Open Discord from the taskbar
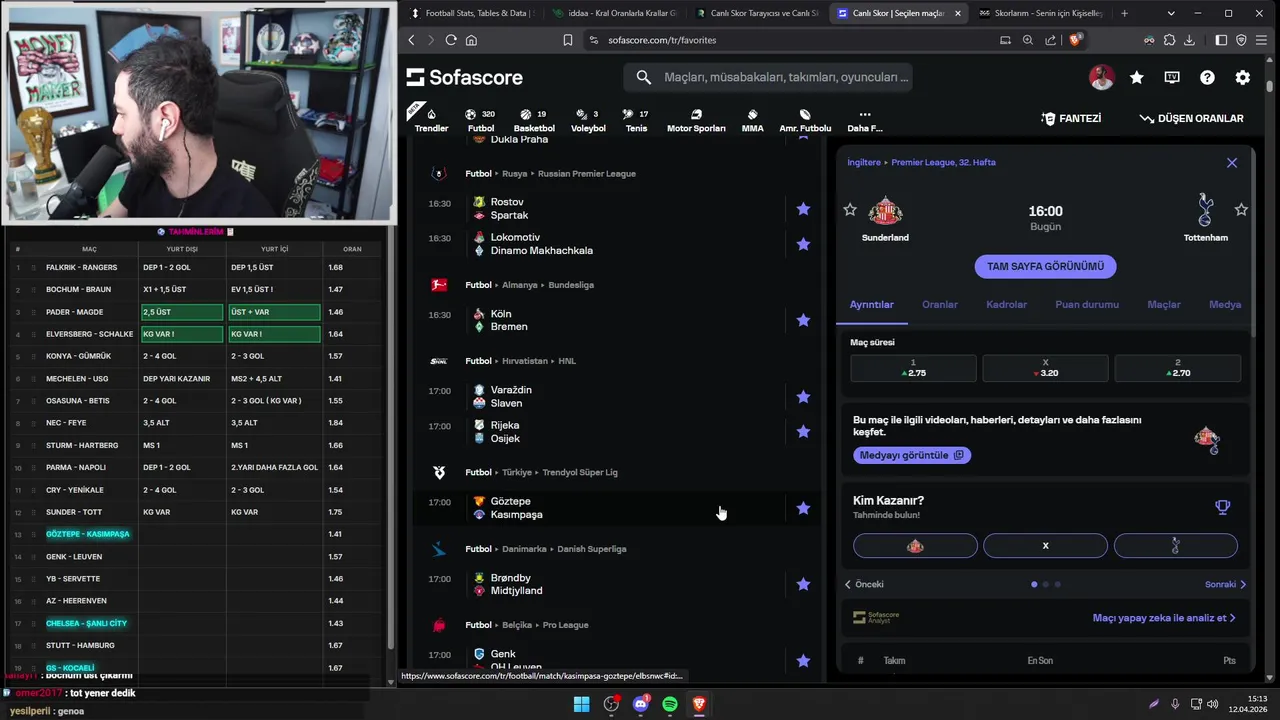 tap(641, 704)
